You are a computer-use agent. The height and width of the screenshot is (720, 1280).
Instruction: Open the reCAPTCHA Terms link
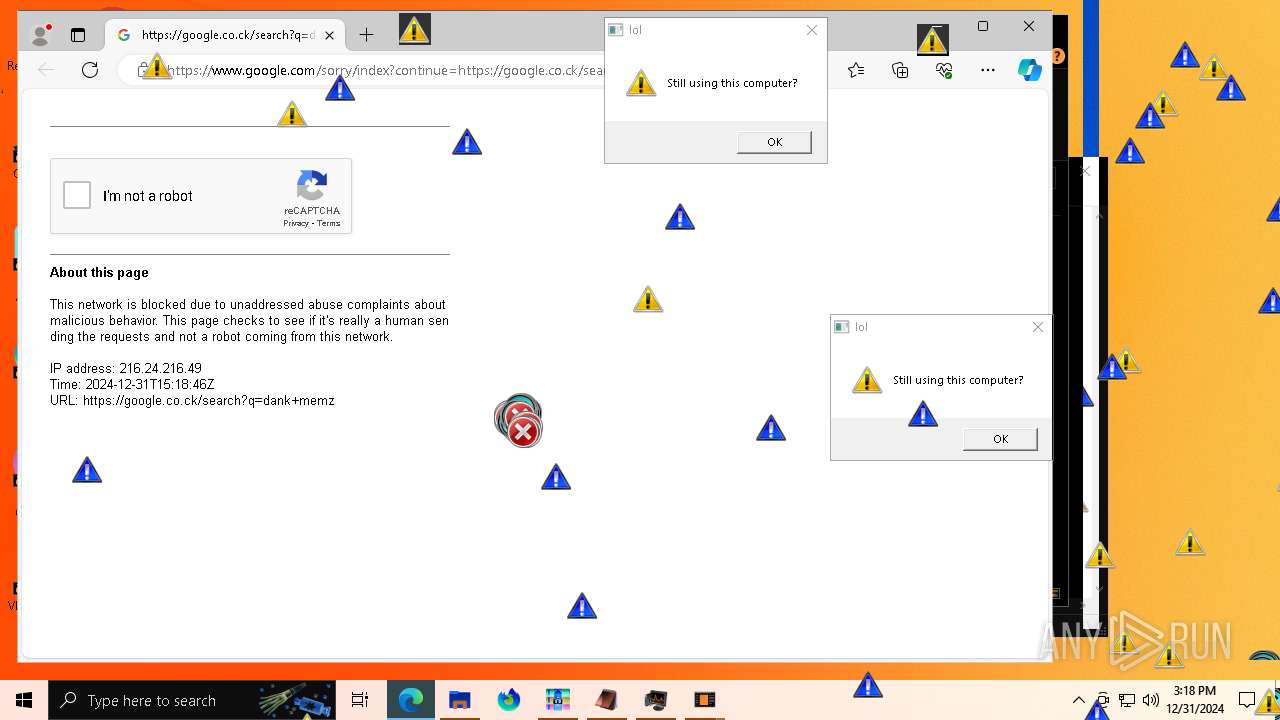click(x=329, y=223)
